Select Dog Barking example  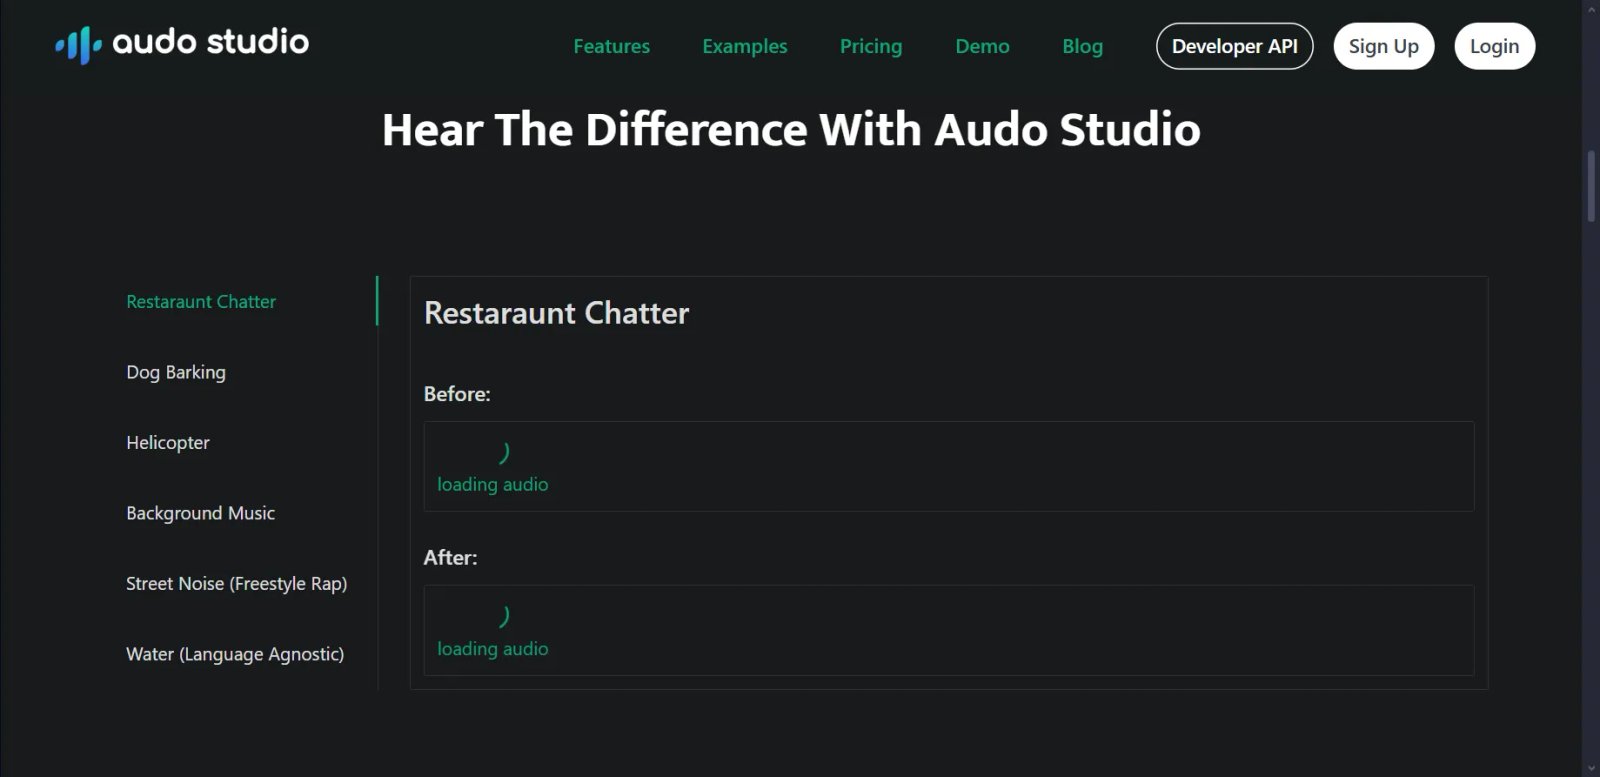coord(176,371)
